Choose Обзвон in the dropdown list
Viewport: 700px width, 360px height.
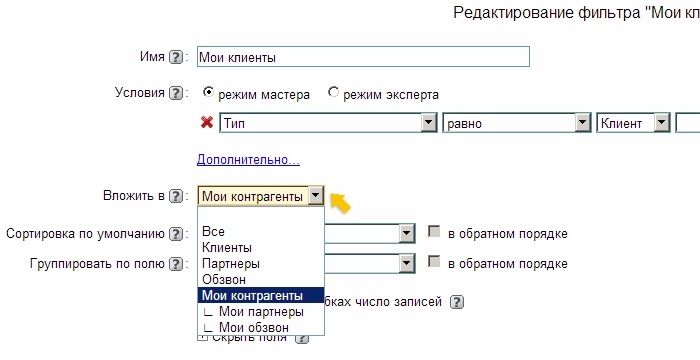(x=261, y=280)
